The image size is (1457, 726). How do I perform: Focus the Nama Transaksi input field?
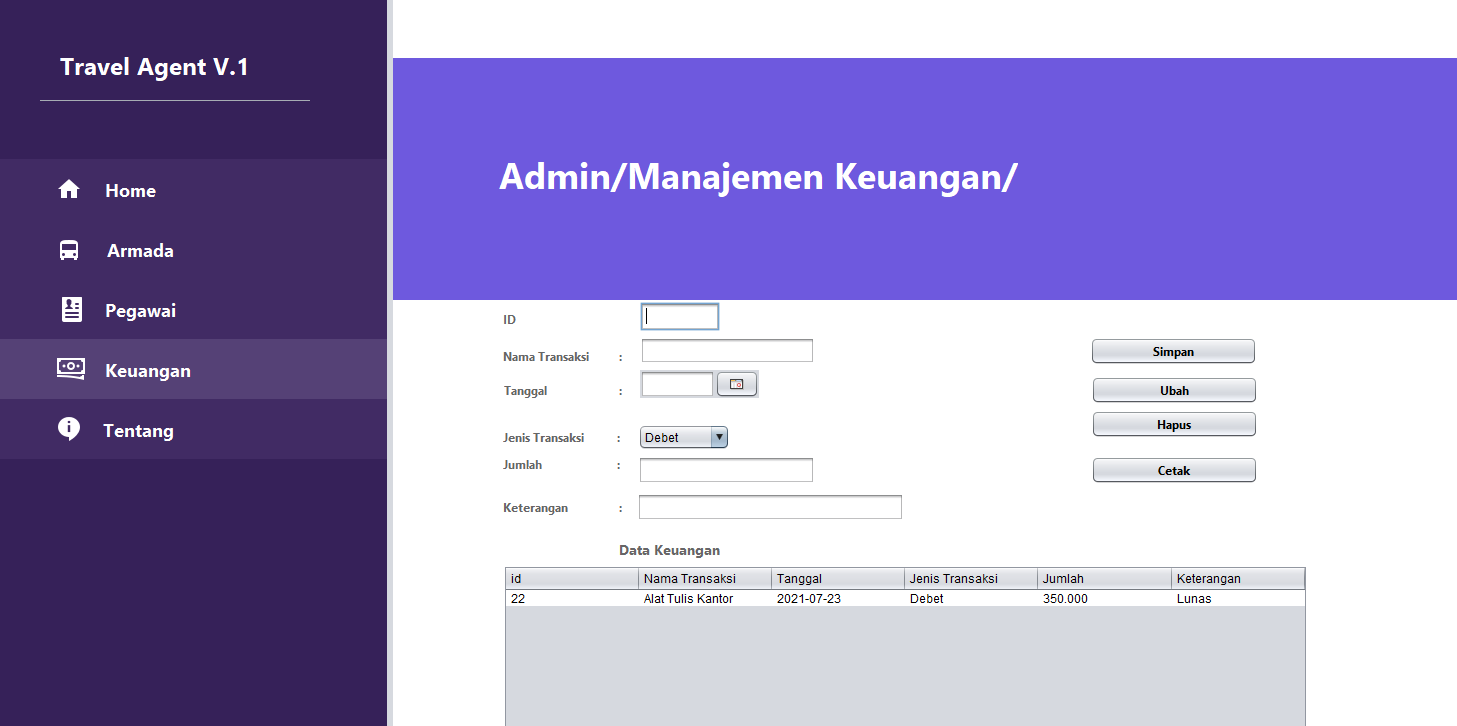[727, 351]
